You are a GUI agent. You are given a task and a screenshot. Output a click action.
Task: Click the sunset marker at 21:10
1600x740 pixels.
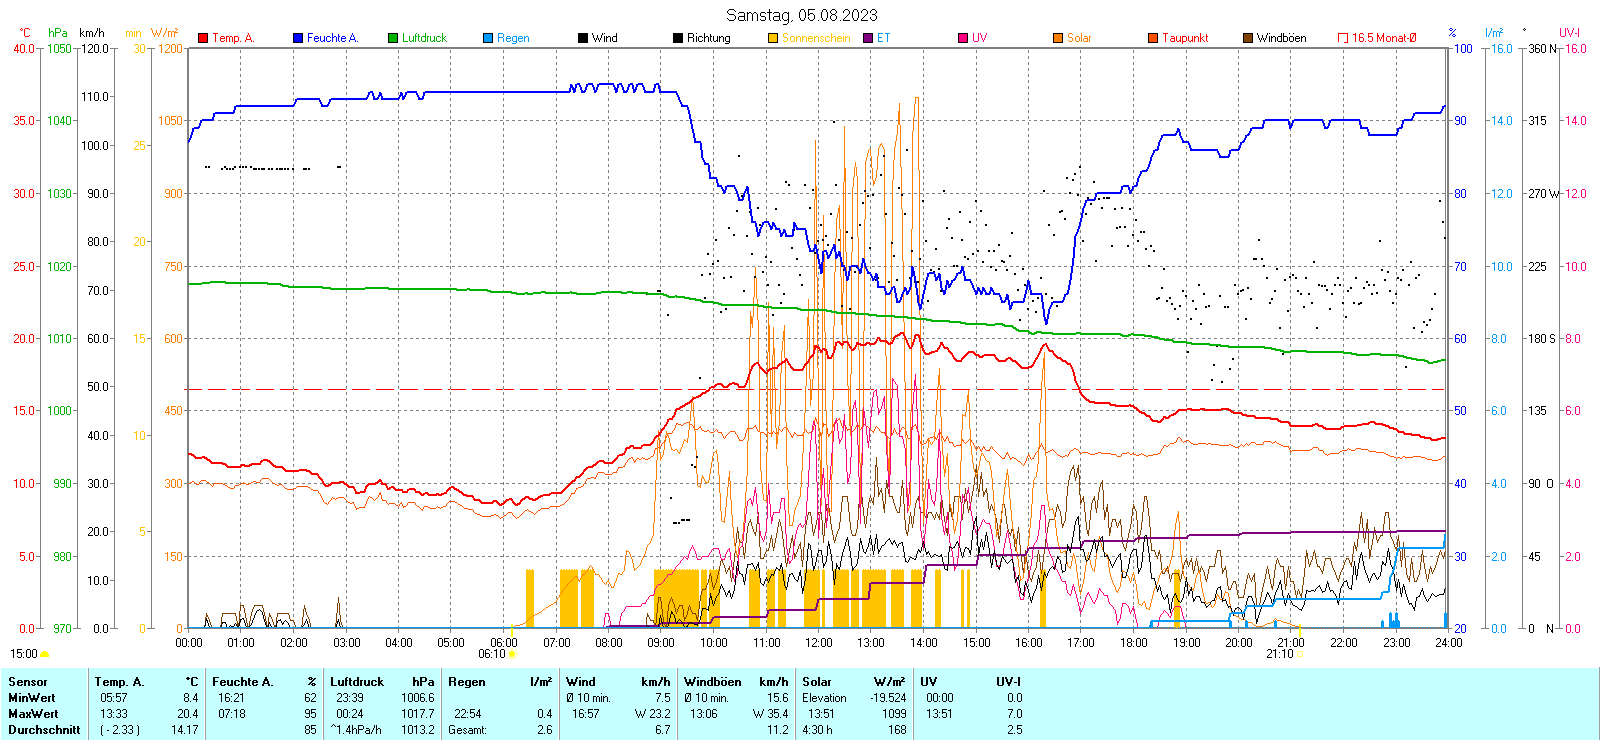[1300, 654]
